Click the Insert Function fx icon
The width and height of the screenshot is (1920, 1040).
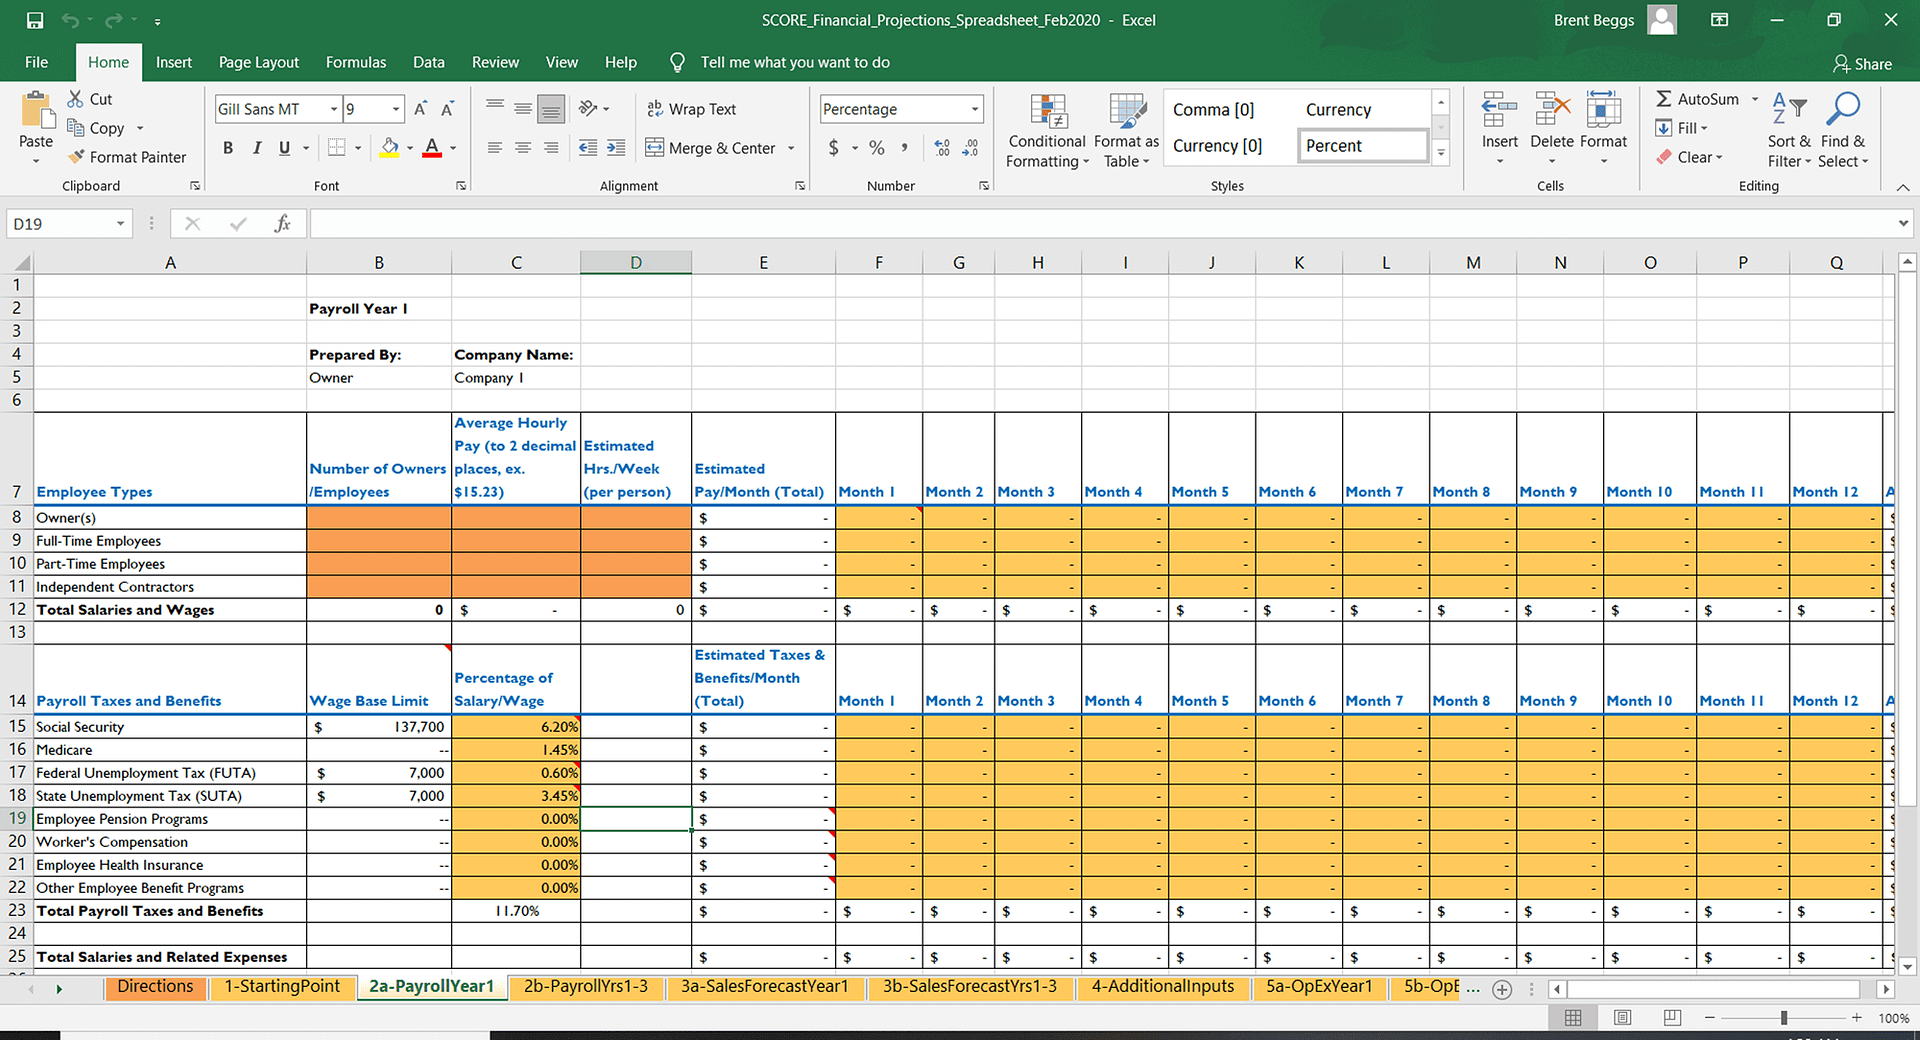(x=283, y=224)
